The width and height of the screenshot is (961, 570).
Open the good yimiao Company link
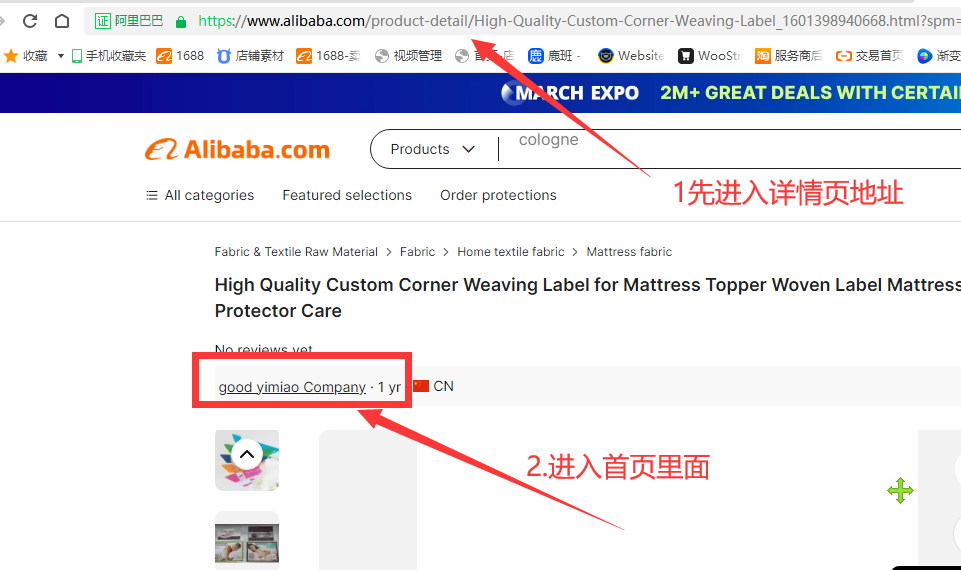click(x=292, y=387)
